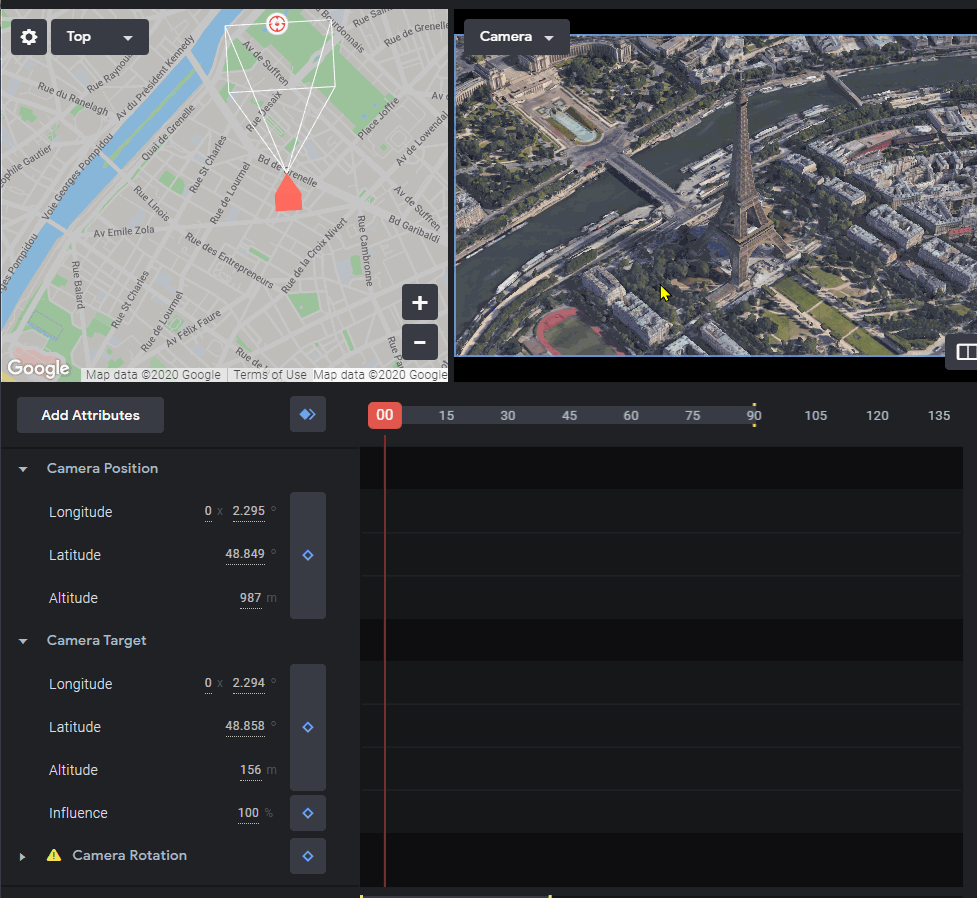Toggle the Camera Target keyframe diamond

pyautogui.click(x=308, y=727)
